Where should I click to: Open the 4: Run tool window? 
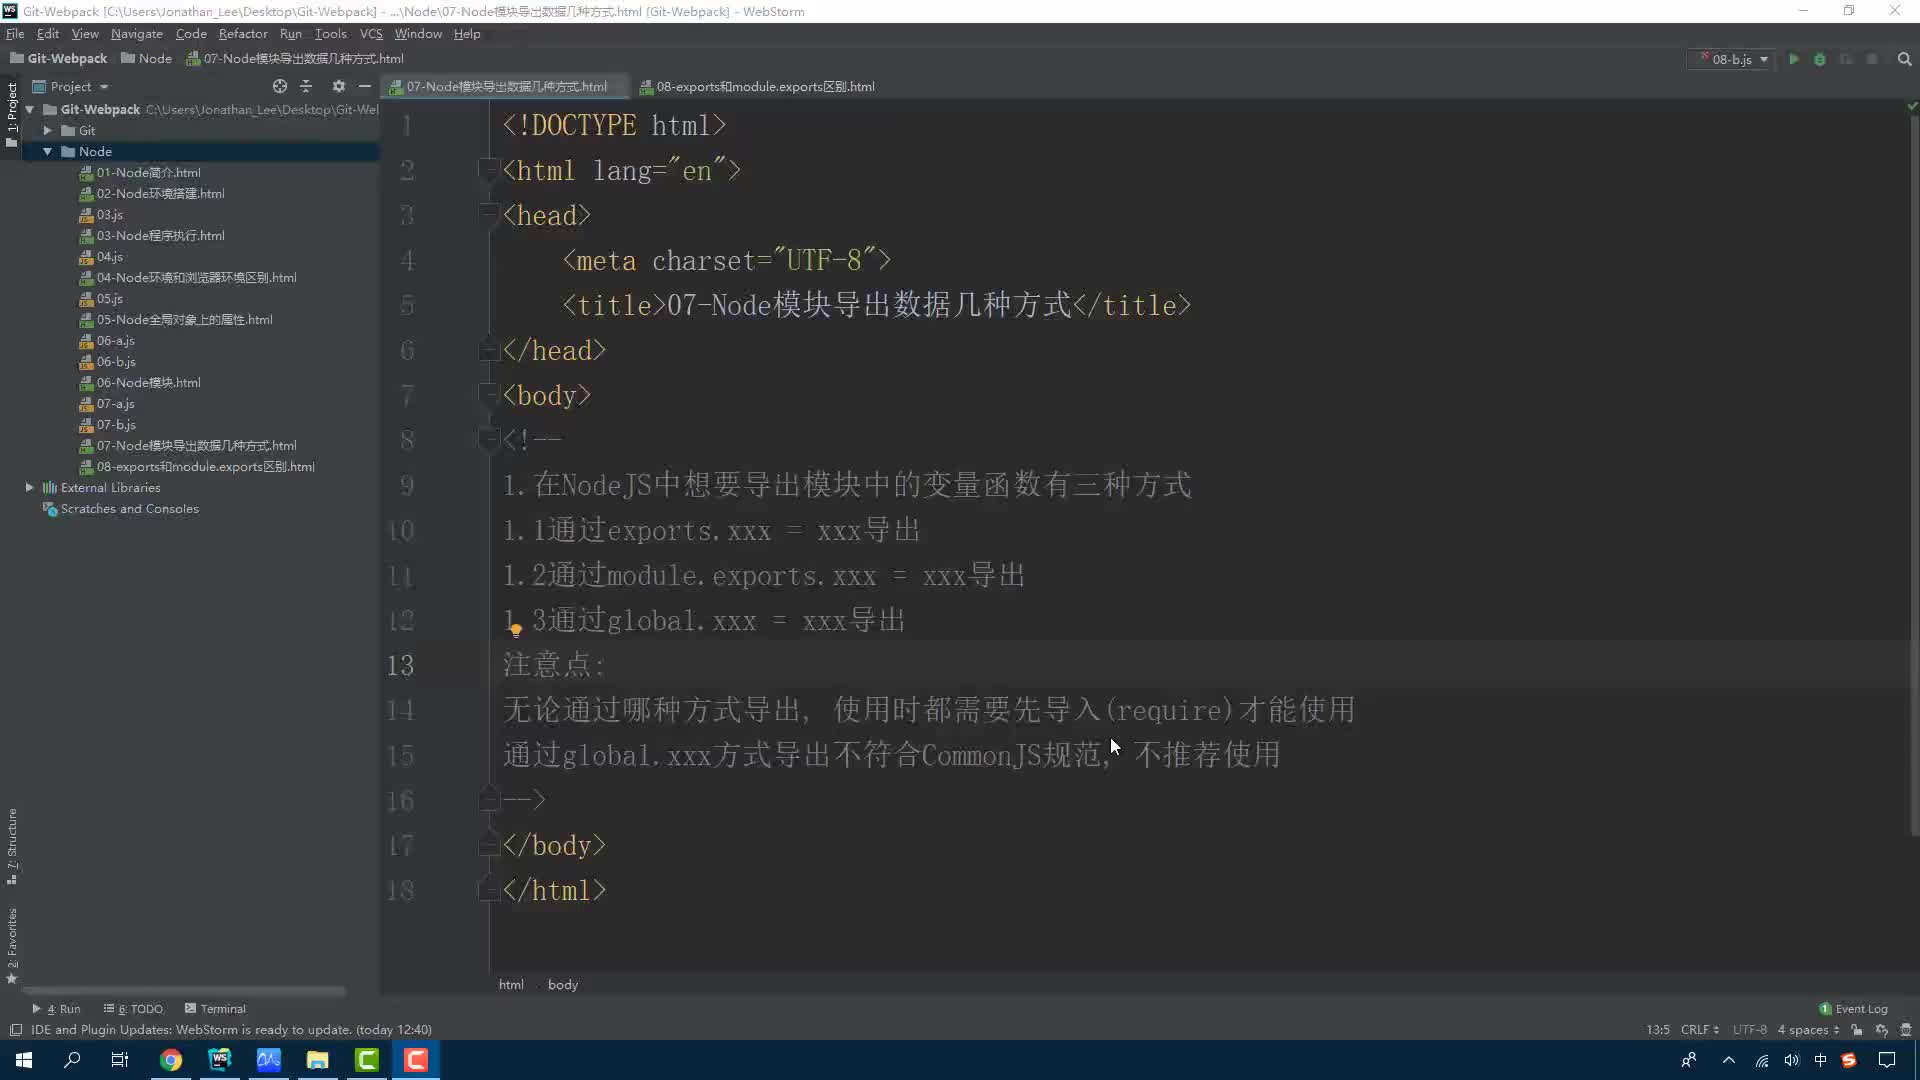[56, 1008]
